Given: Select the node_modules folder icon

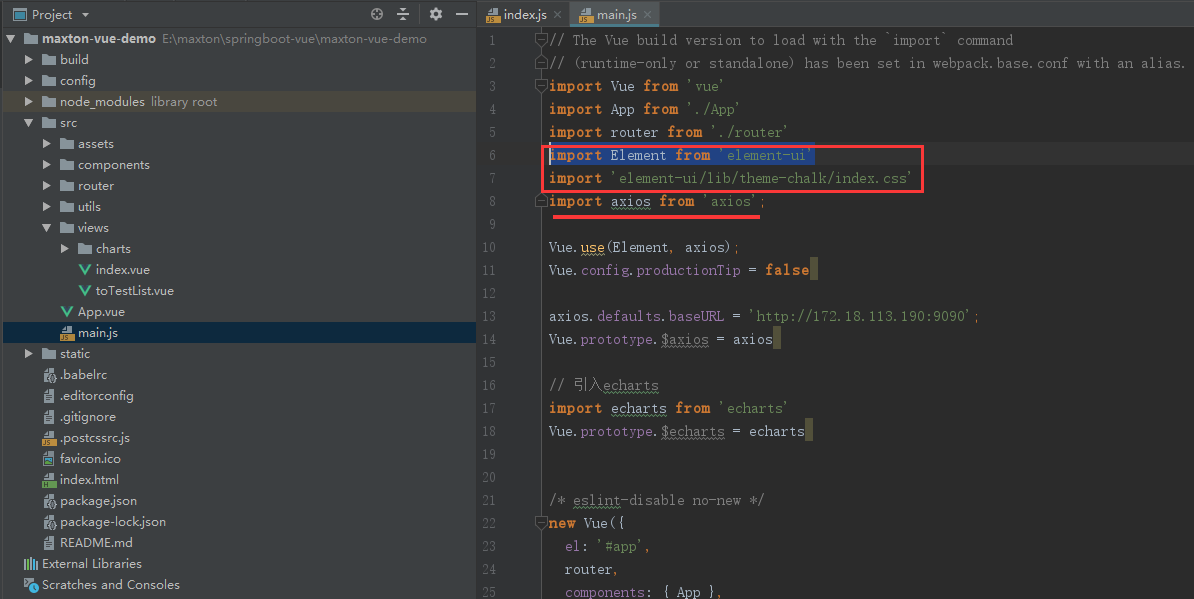Looking at the screenshot, I should point(49,101).
